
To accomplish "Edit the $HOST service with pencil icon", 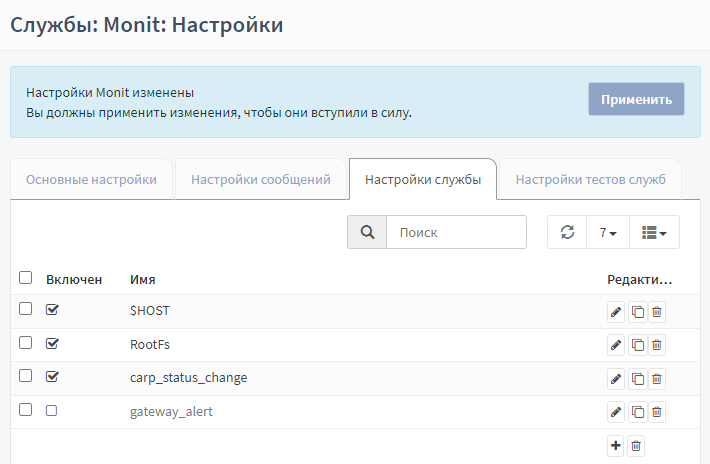I will click(616, 312).
